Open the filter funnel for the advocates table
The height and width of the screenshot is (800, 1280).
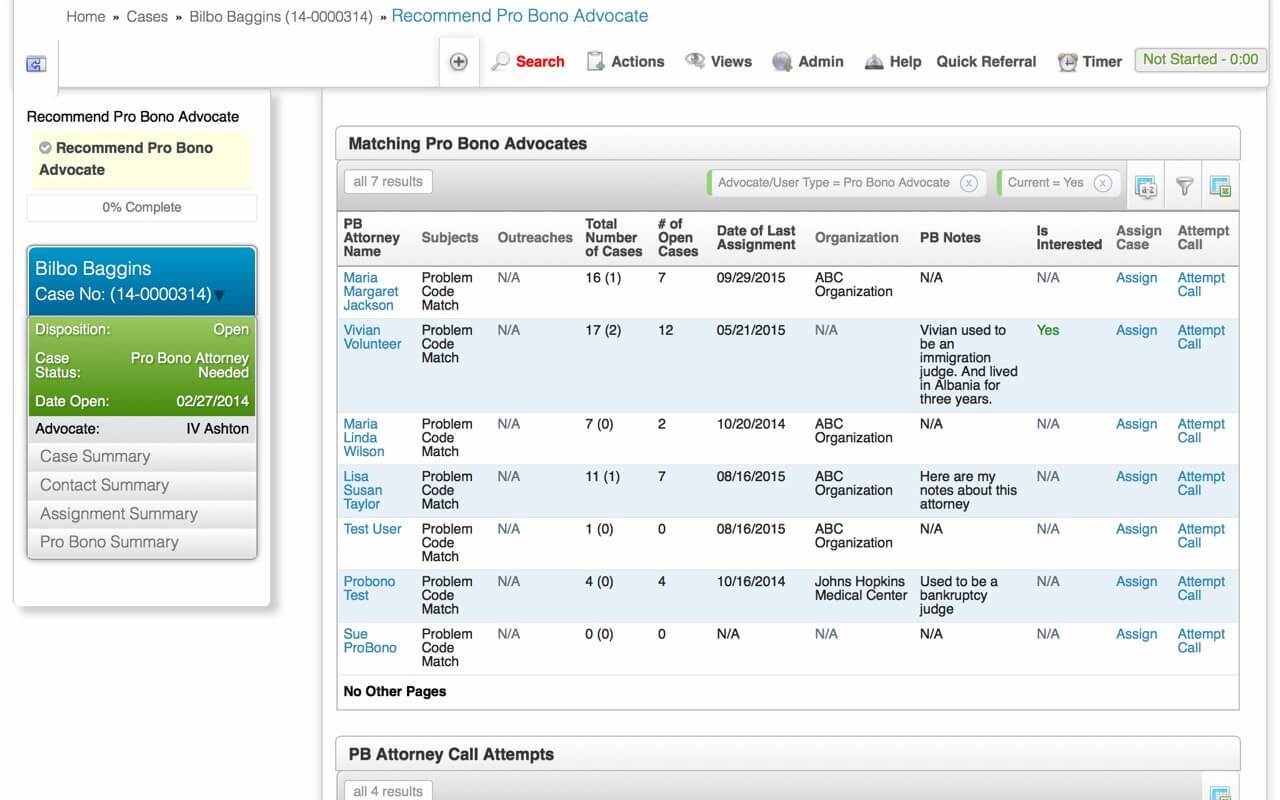point(1184,185)
